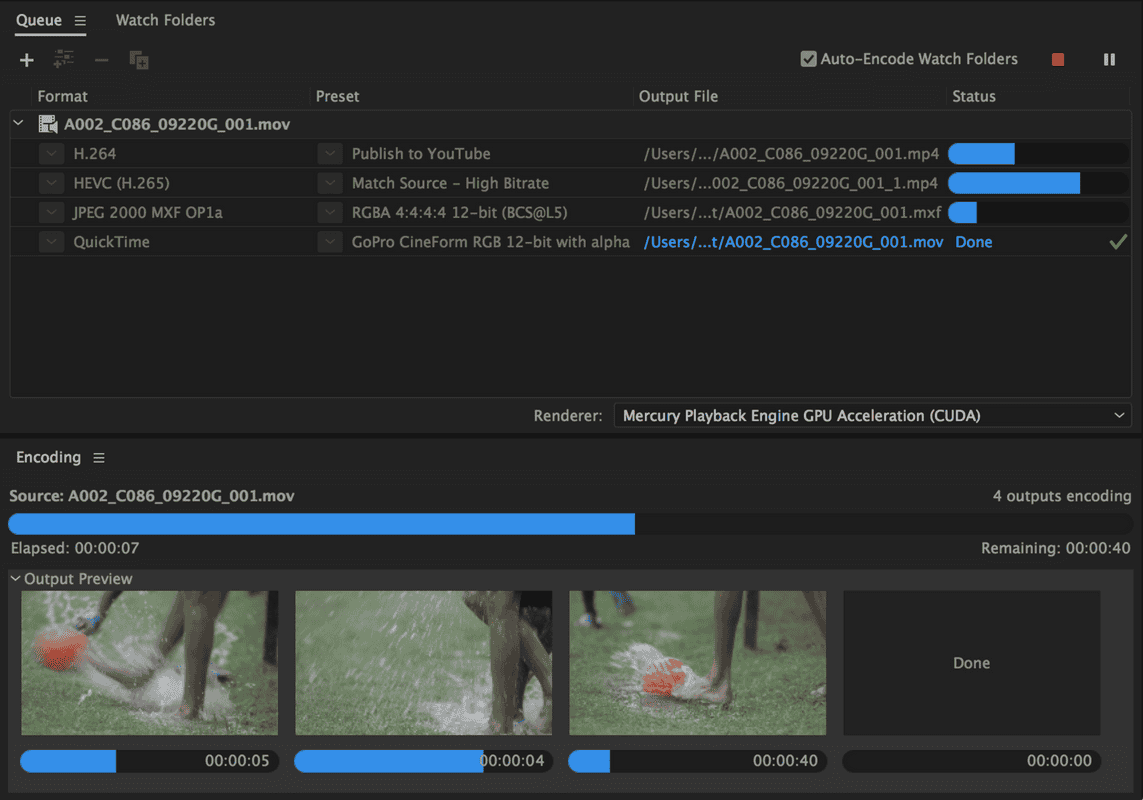Viewport: 1143px width, 800px height.
Task: Click the Status column header
Action: (x=974, y=96)
